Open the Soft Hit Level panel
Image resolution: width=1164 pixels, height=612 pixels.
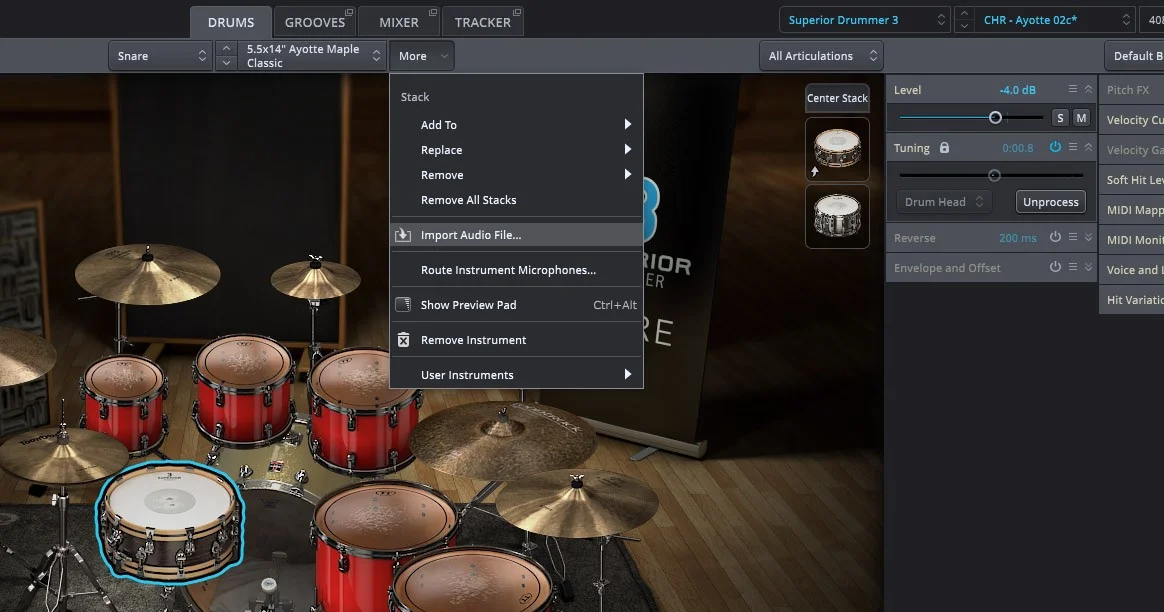pos(1131,180)
